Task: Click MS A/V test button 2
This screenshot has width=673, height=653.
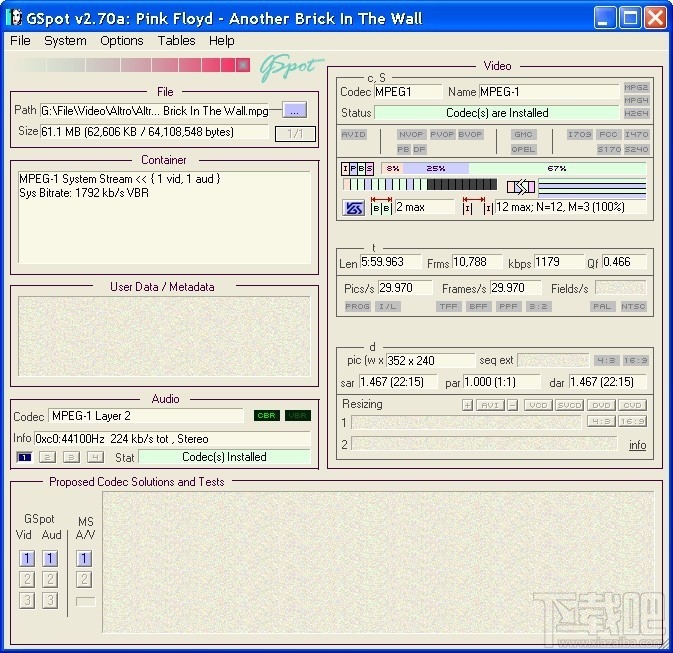Action: pyautogui.click(x=84, y=580)
